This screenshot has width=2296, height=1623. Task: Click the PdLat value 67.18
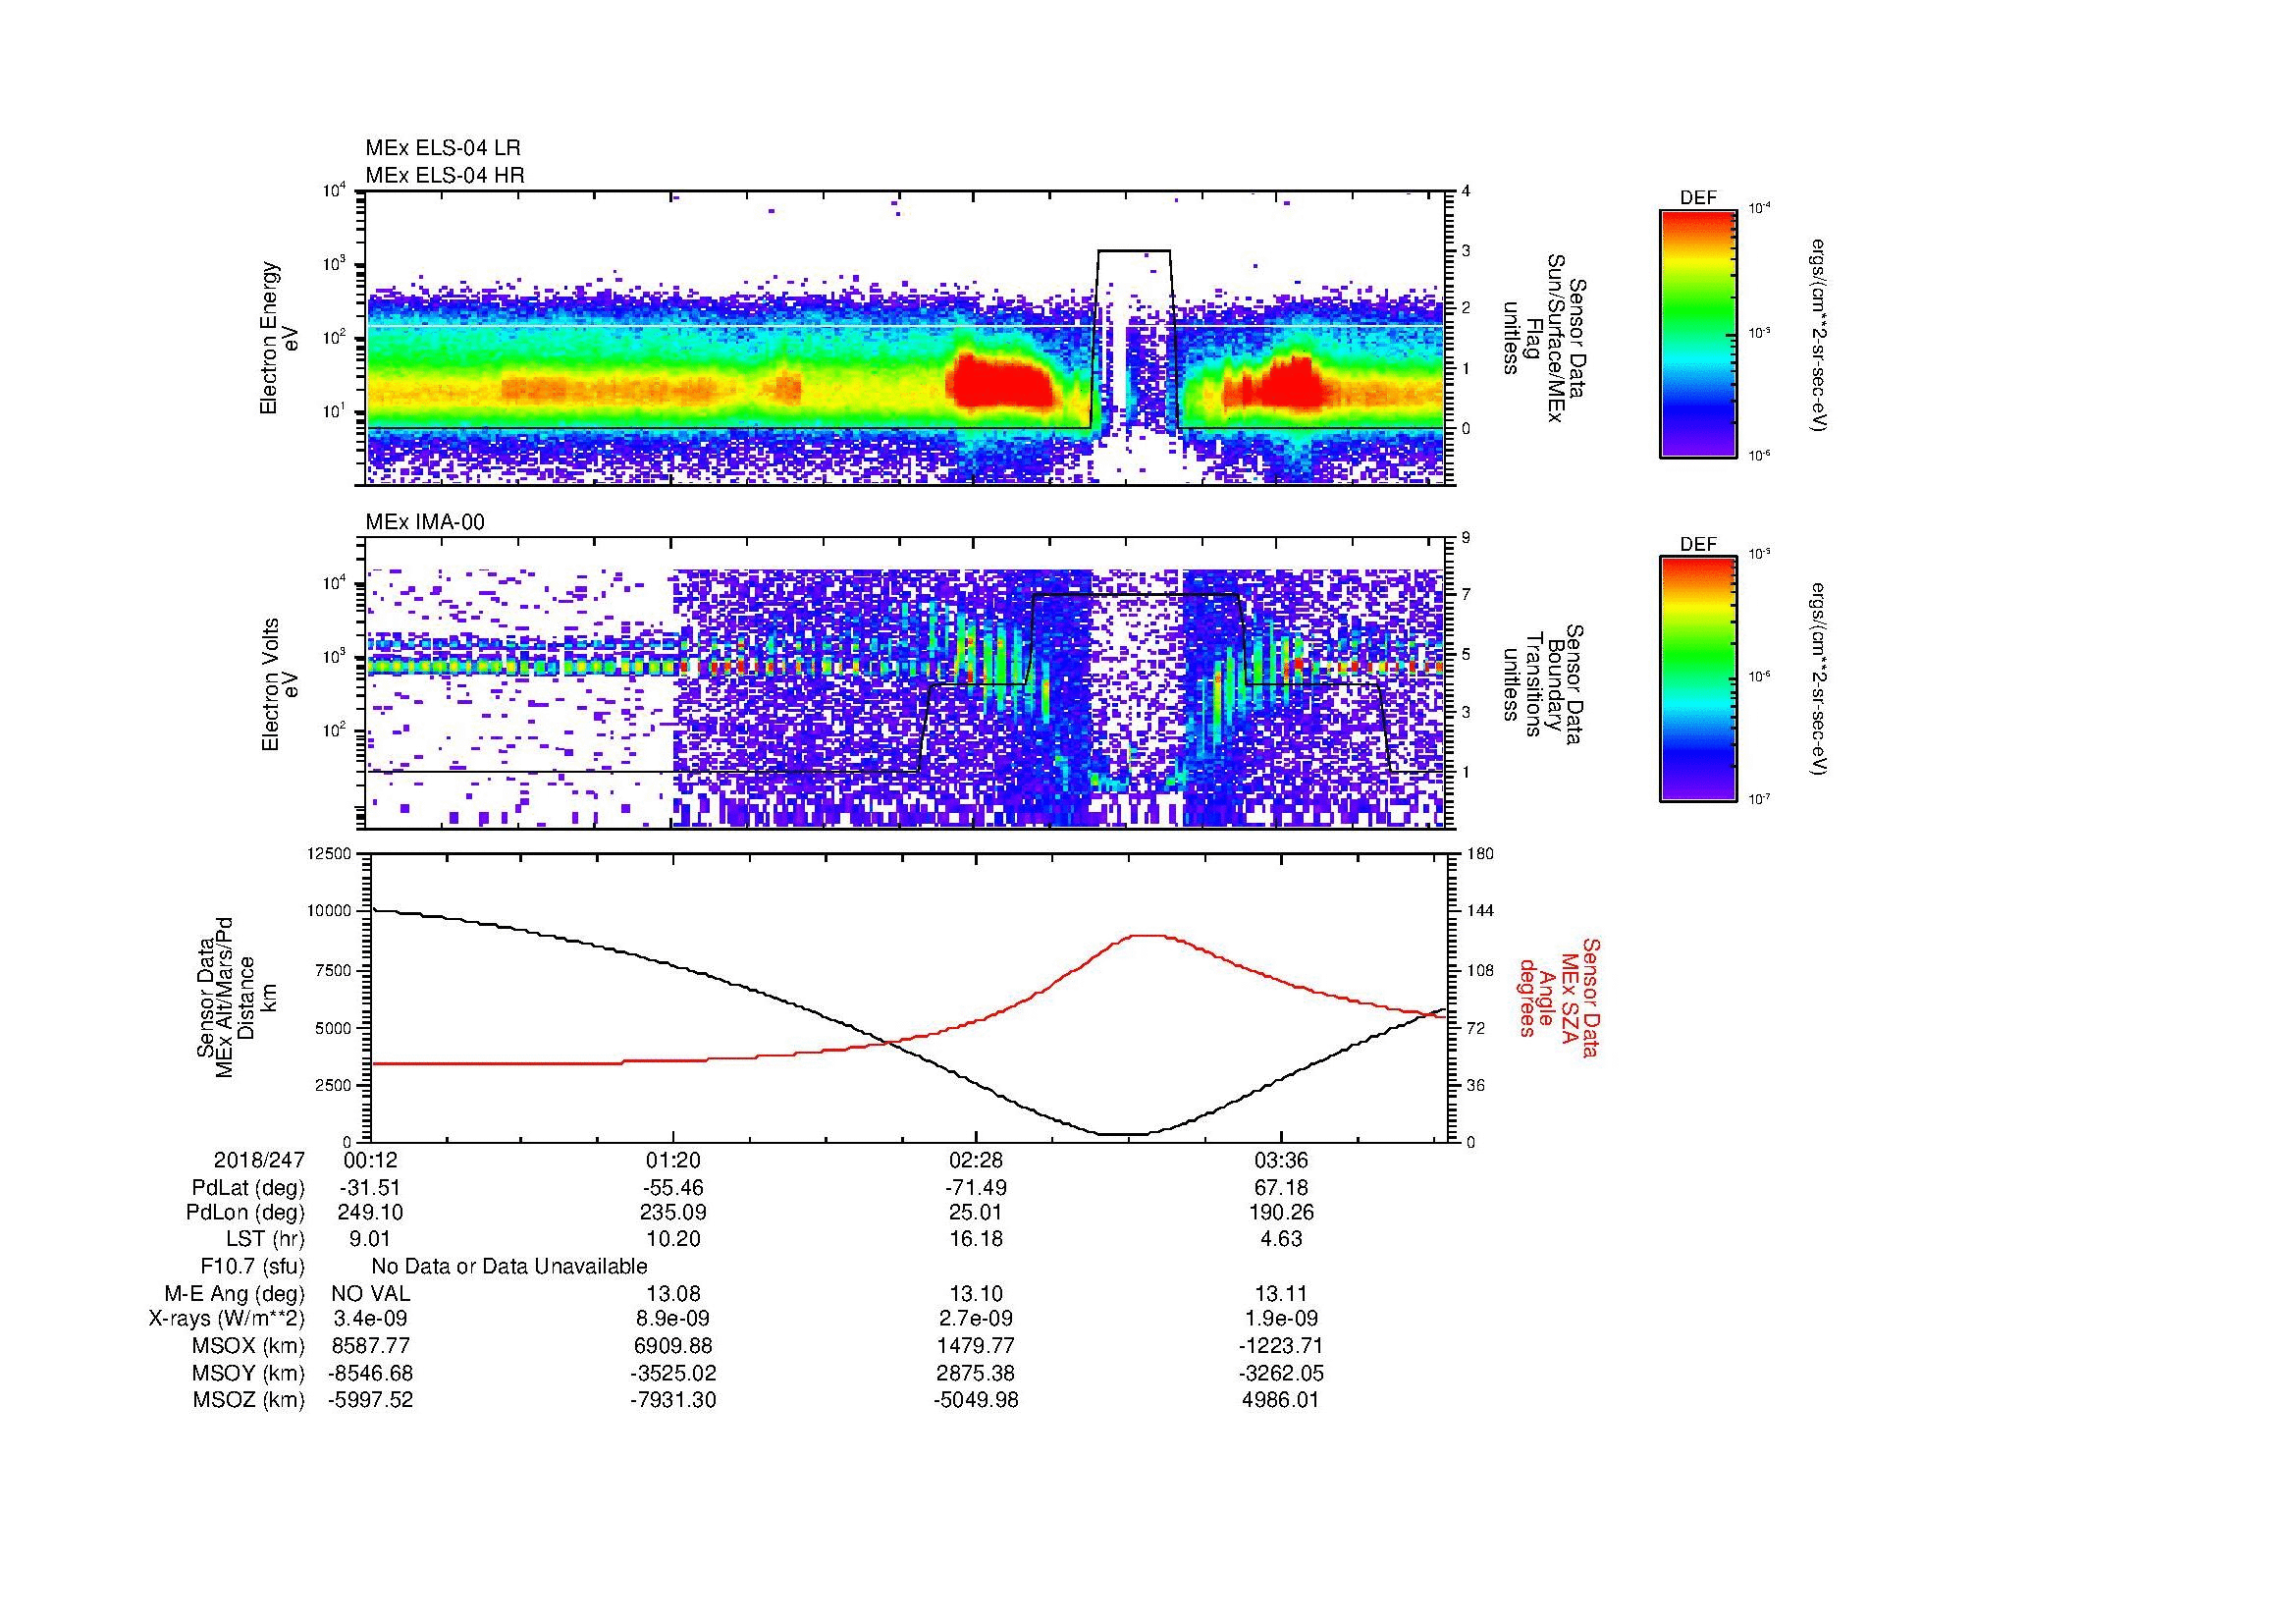click(x=1281, y=1188)
